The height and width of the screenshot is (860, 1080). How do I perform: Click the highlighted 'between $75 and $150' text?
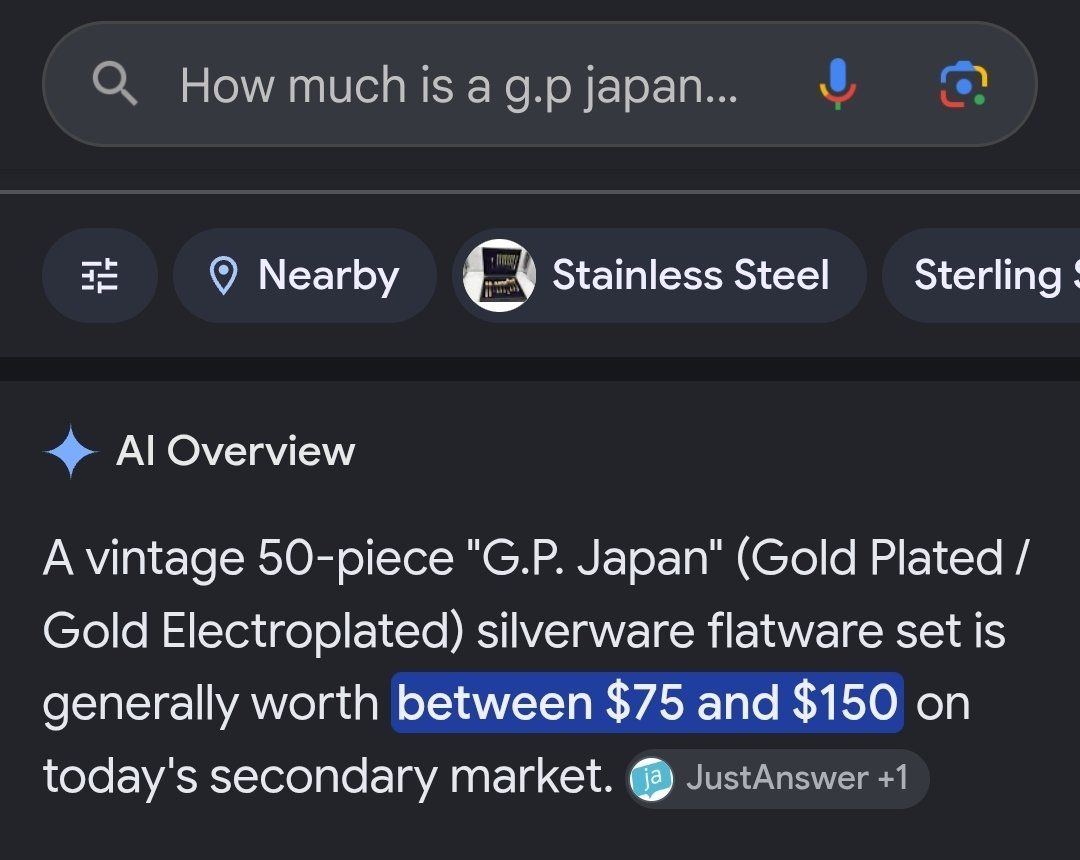pyautogui.click(x=647, y=703)
